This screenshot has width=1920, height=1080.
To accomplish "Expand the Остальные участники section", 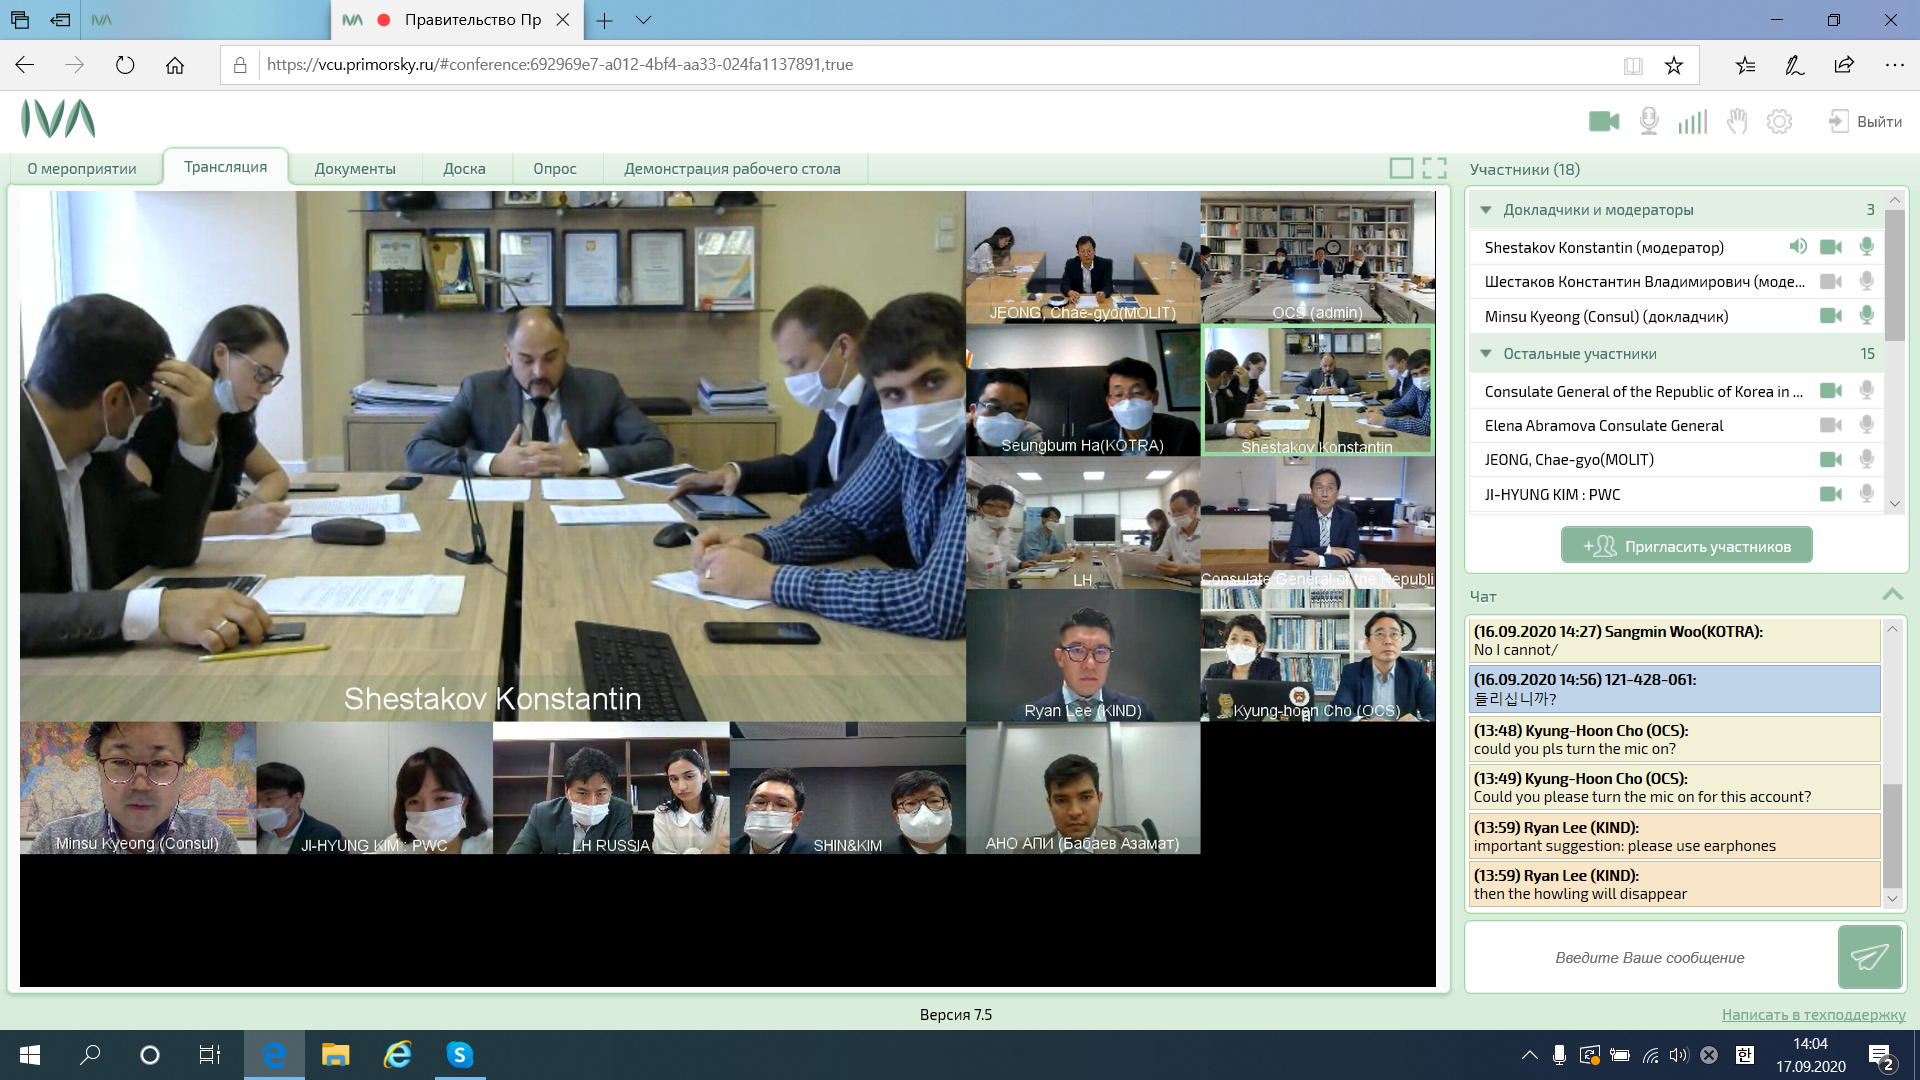I will (x=1487, y=353).
